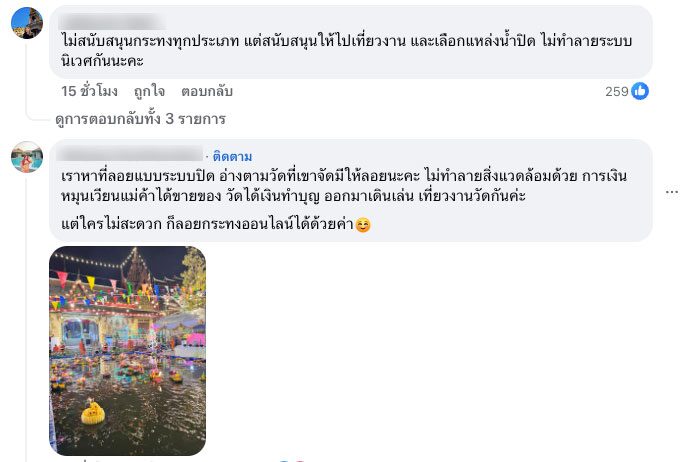Viewport: 680px width, 462px height.
Task: Toggle ติดตาม to follow the commenter
Action: (x=232, y=156)
